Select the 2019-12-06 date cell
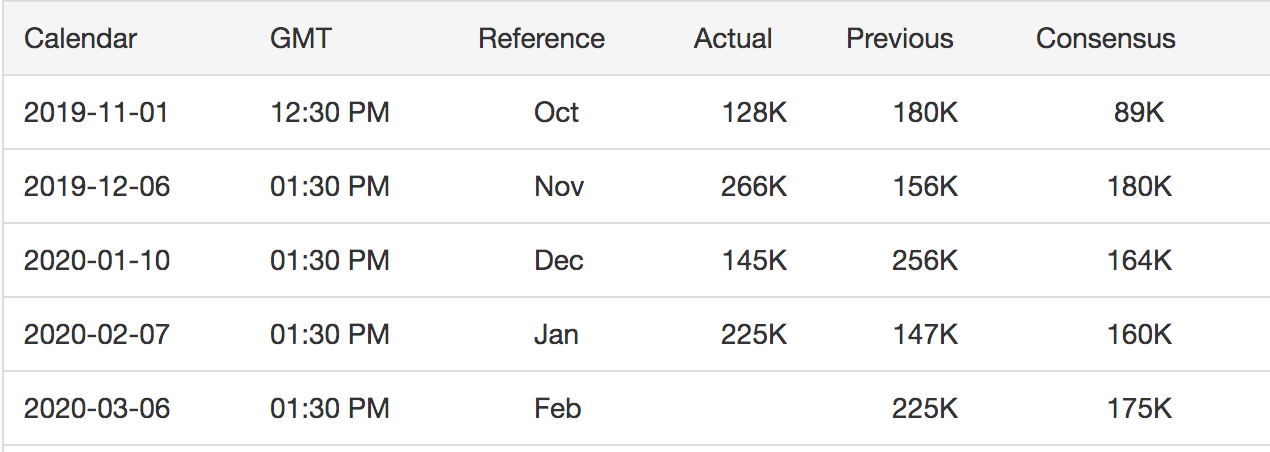The image size is (1270, 452). [x=97, y=187]
